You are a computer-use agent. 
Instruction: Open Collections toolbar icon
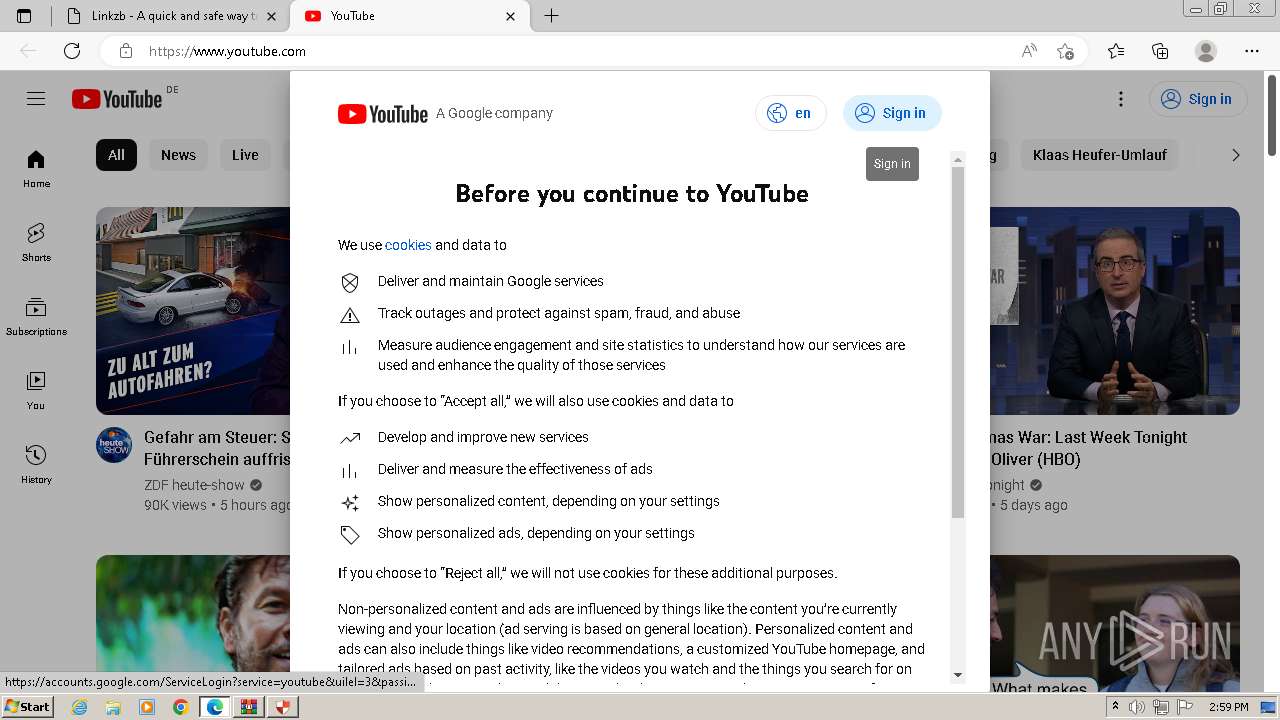click(1160, 51)
